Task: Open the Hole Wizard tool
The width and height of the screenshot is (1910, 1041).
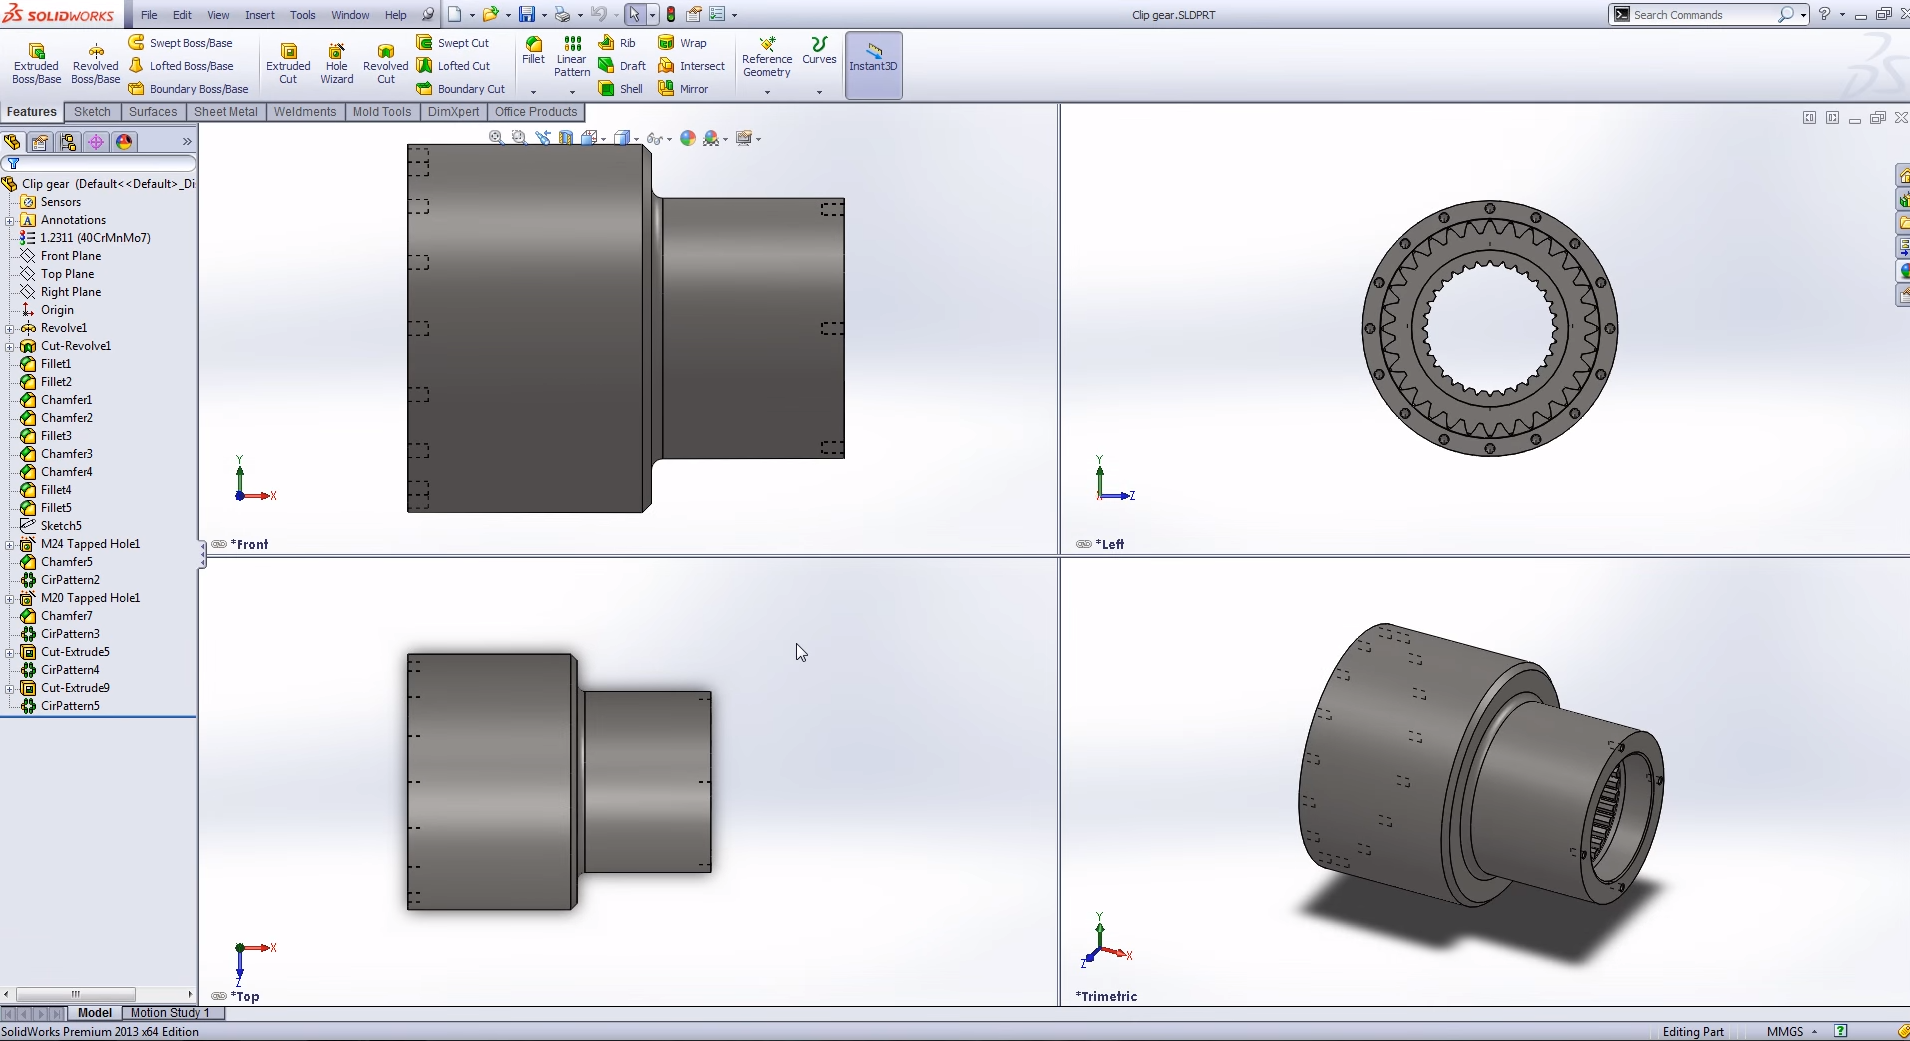Action: pos(337,63)
